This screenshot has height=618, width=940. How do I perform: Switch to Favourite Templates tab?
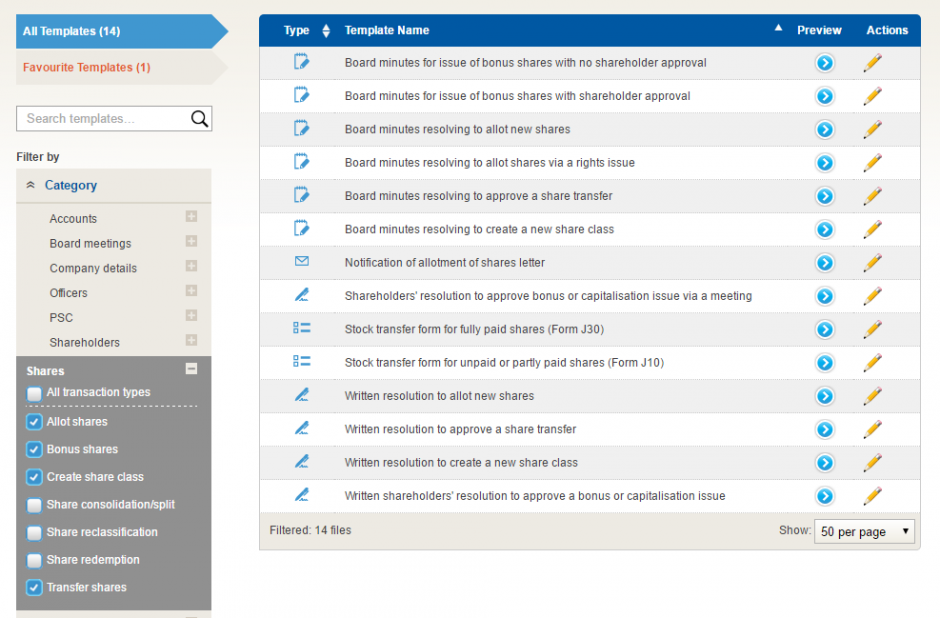tap(87, 67)
